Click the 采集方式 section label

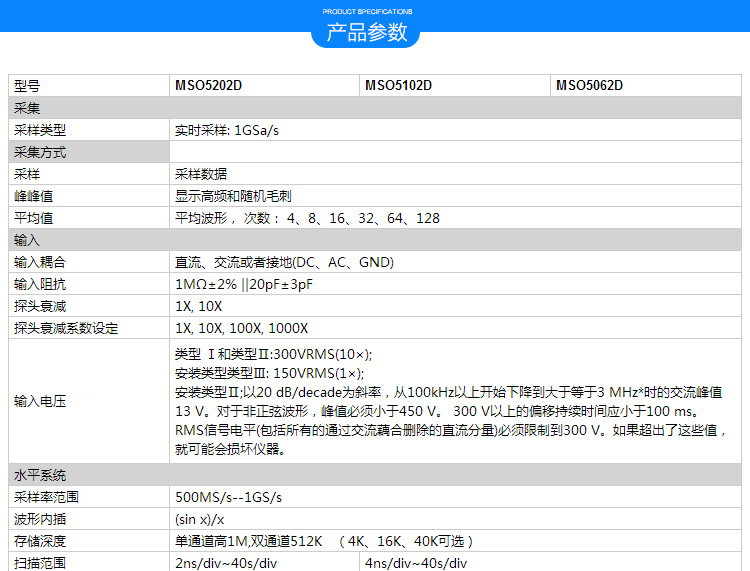pos(40,152)
